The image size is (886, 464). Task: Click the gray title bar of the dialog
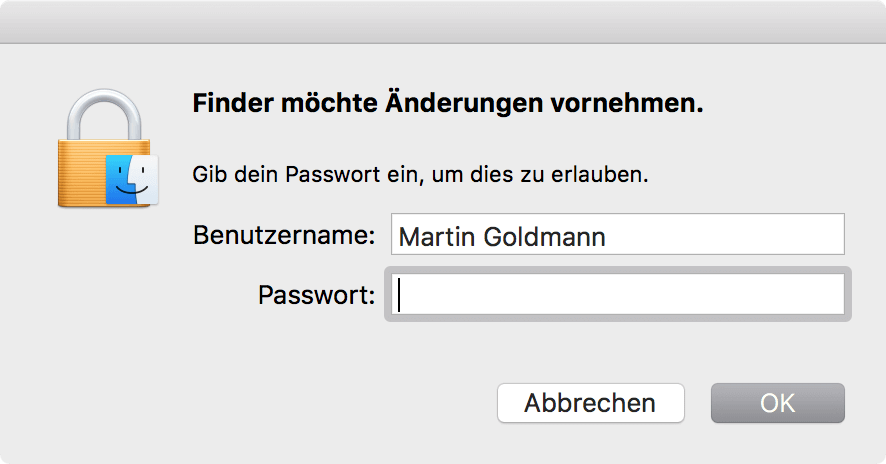point(443,21)
